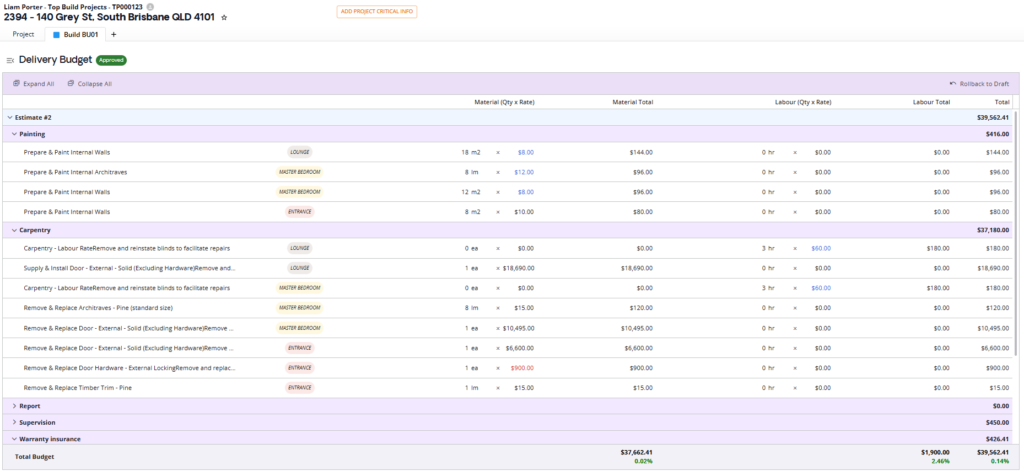
Task: Click the info icon next to TP000123
Action: tap(150, 6)
